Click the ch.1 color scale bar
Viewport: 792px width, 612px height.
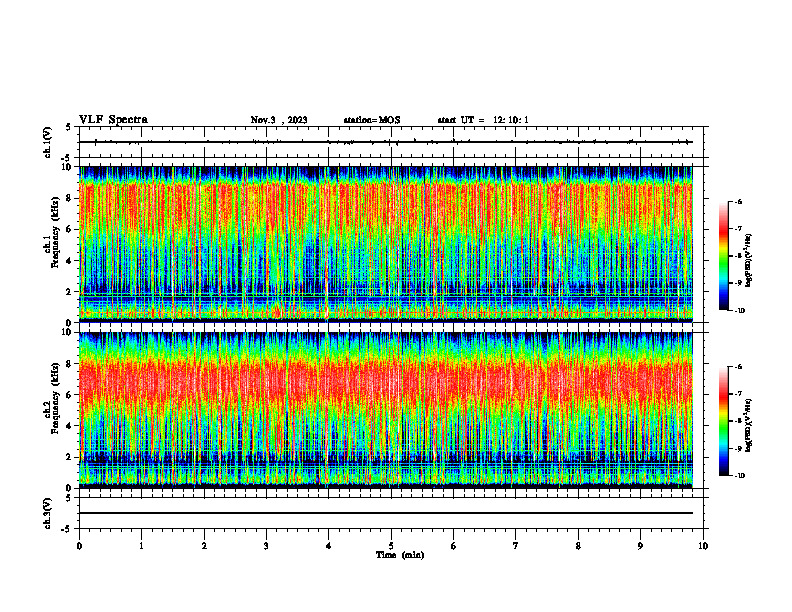click(724, 256)
